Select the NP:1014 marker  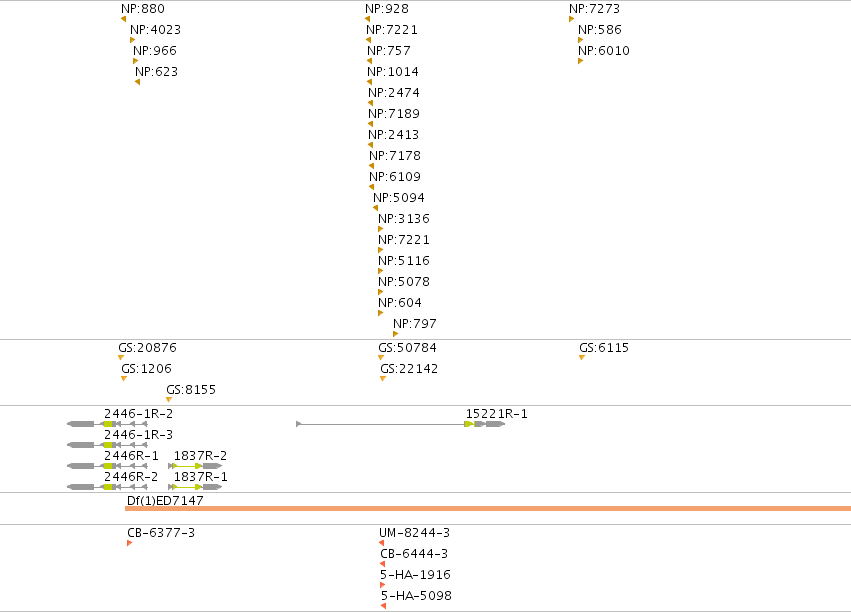point(370,82)
